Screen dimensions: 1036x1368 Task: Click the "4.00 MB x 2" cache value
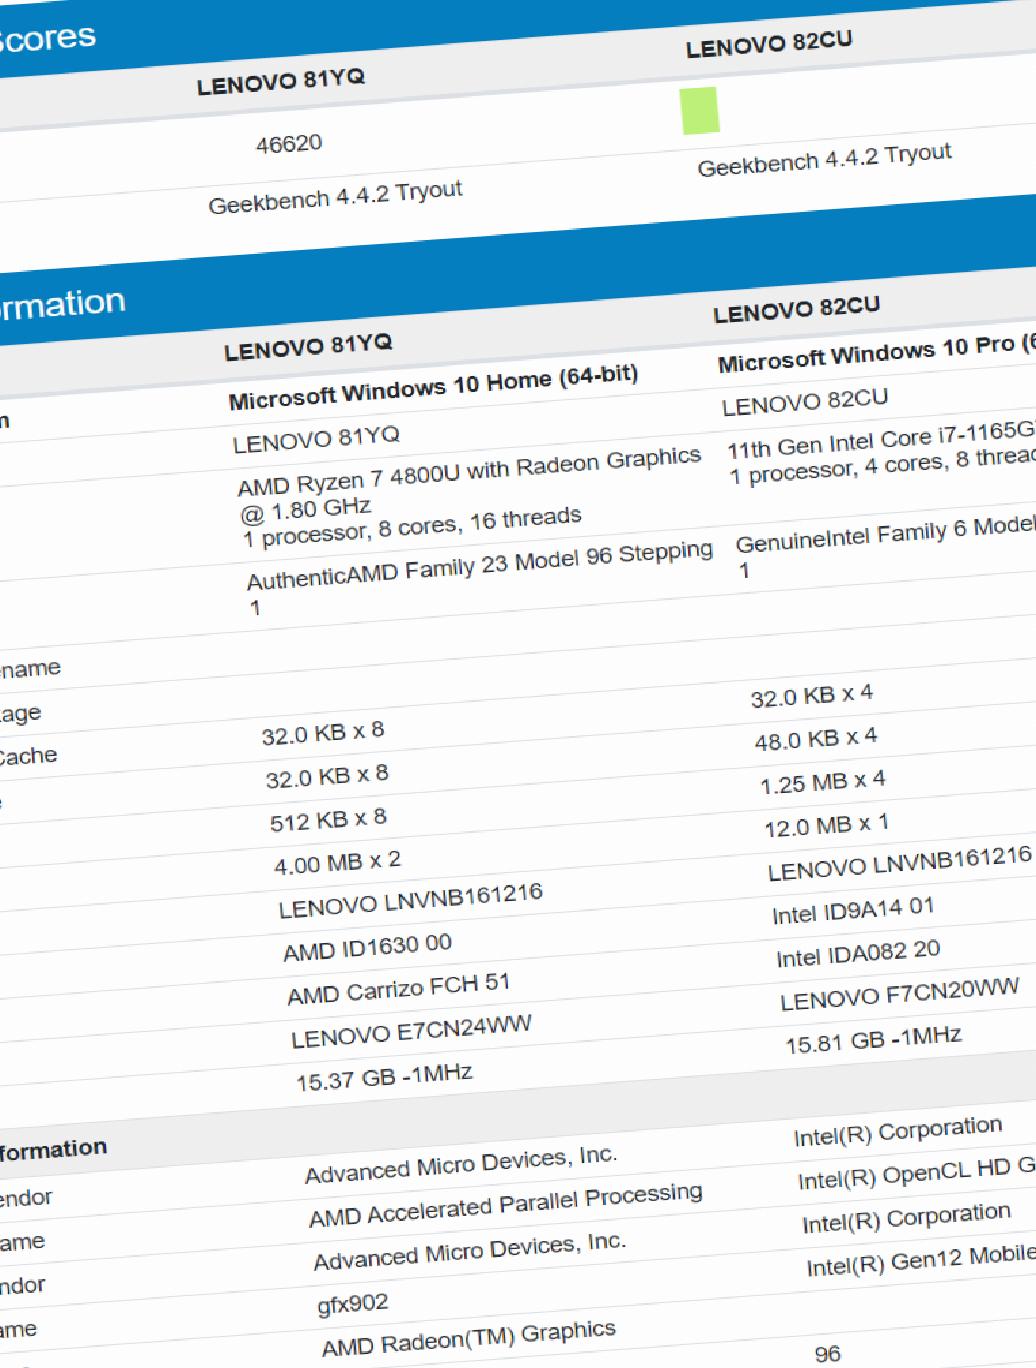(337, 863)
